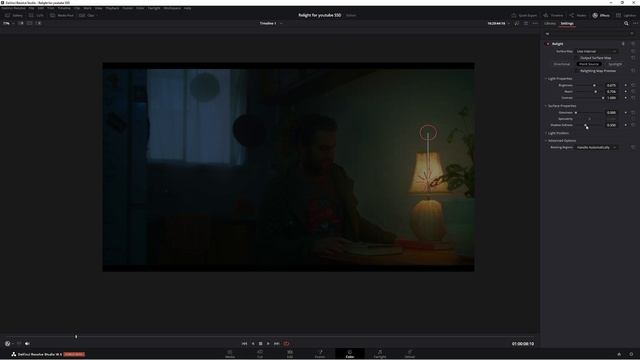
Task: Open the Surface Map dropdown
Action: click(x=596, y=51)
